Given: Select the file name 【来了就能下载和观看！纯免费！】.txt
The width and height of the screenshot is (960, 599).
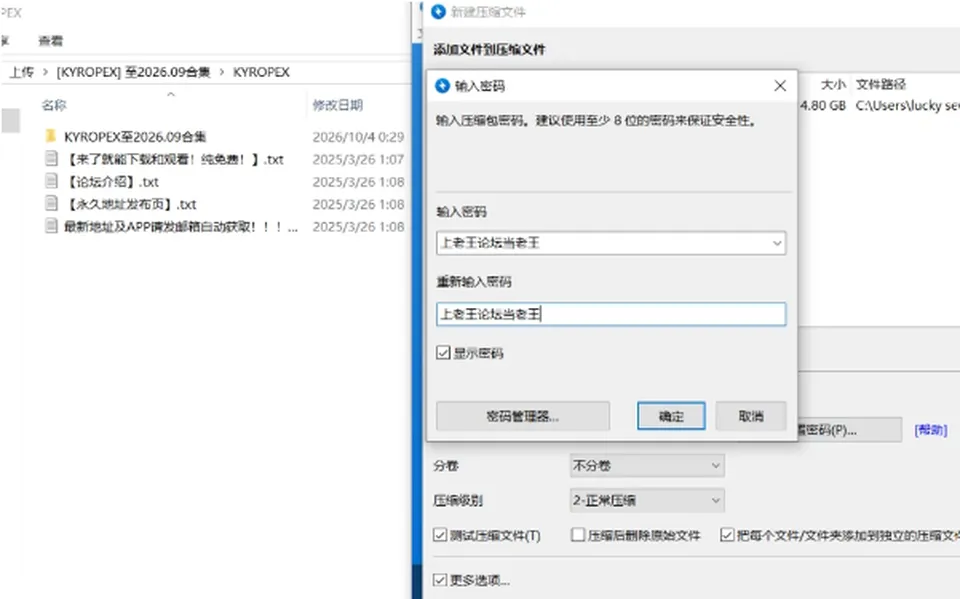Looking at the screenshot, I should coord(174,159).
